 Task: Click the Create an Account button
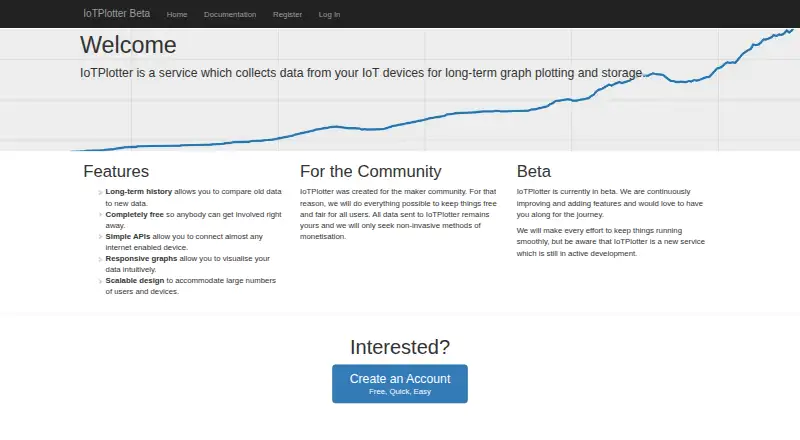pos(399,384)
